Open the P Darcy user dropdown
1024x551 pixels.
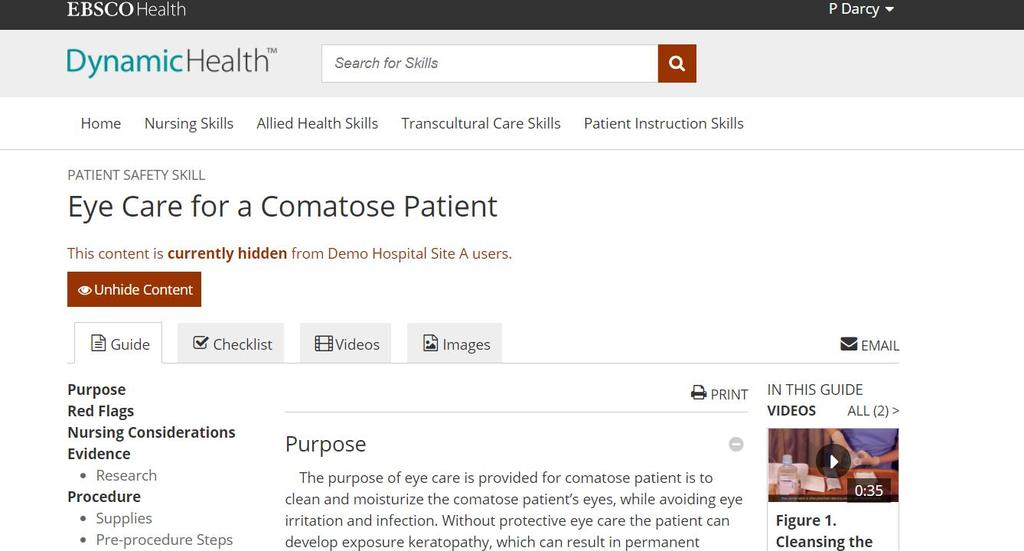(x=861, y=9)
